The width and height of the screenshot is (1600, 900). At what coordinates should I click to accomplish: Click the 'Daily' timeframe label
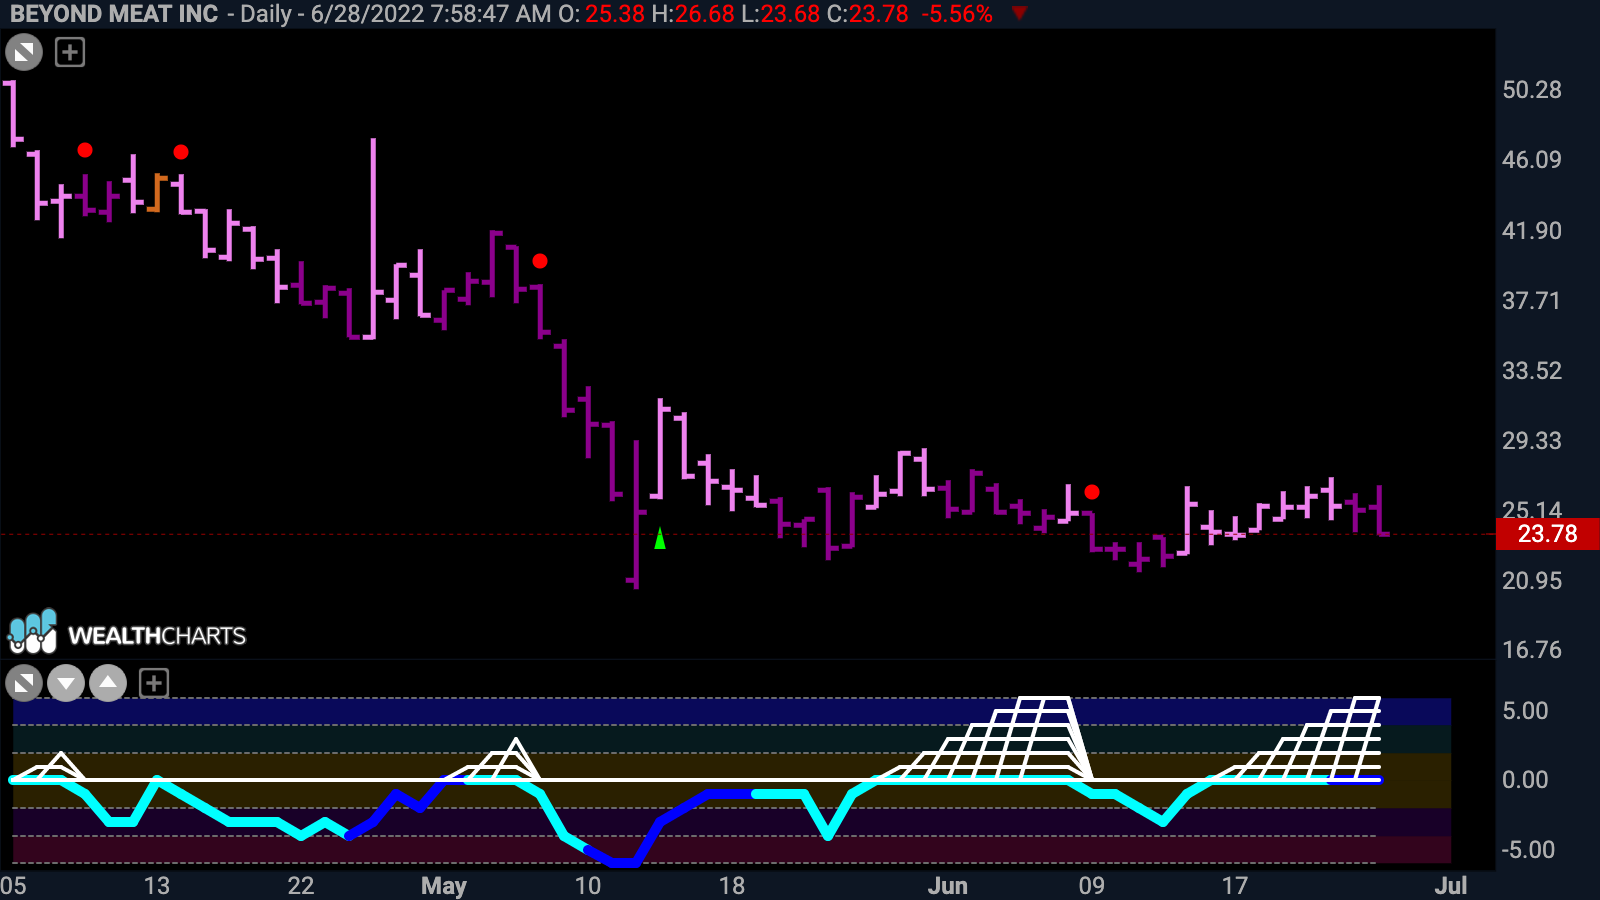(x=266, y=14)
